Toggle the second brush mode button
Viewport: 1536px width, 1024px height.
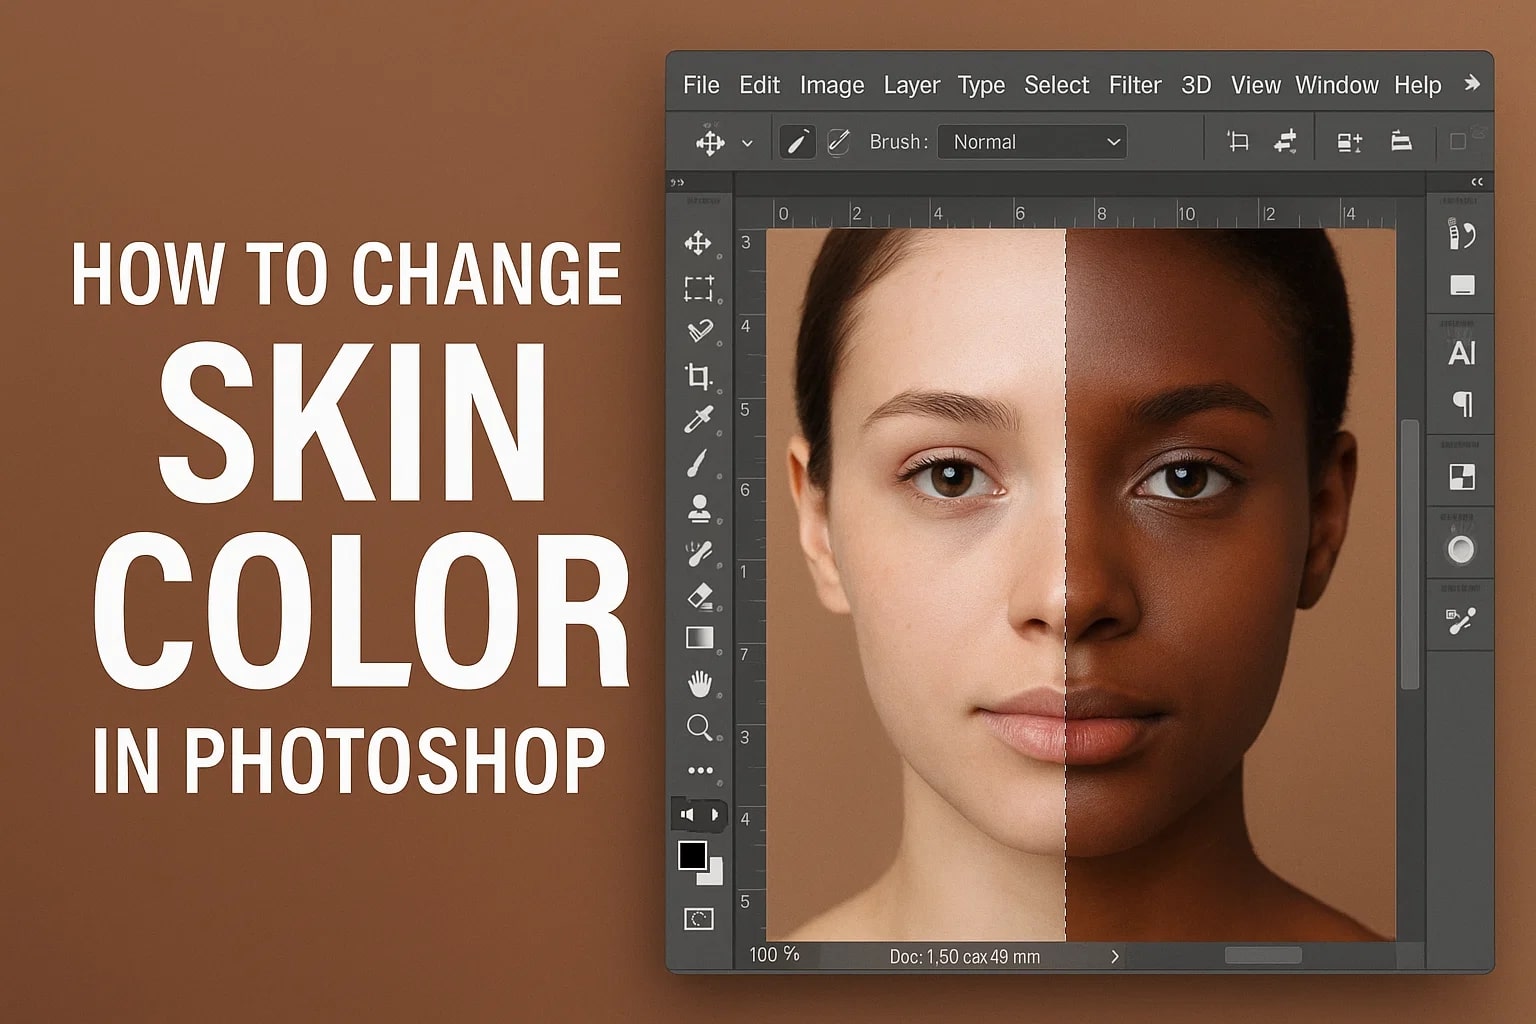(838, 142)
